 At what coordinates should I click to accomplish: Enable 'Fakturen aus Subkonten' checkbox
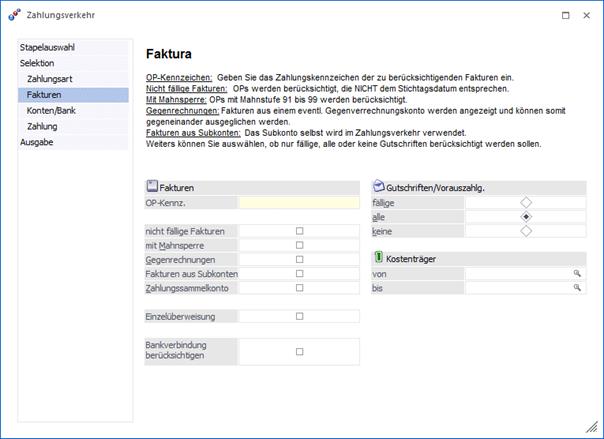[x=299, y=273]
